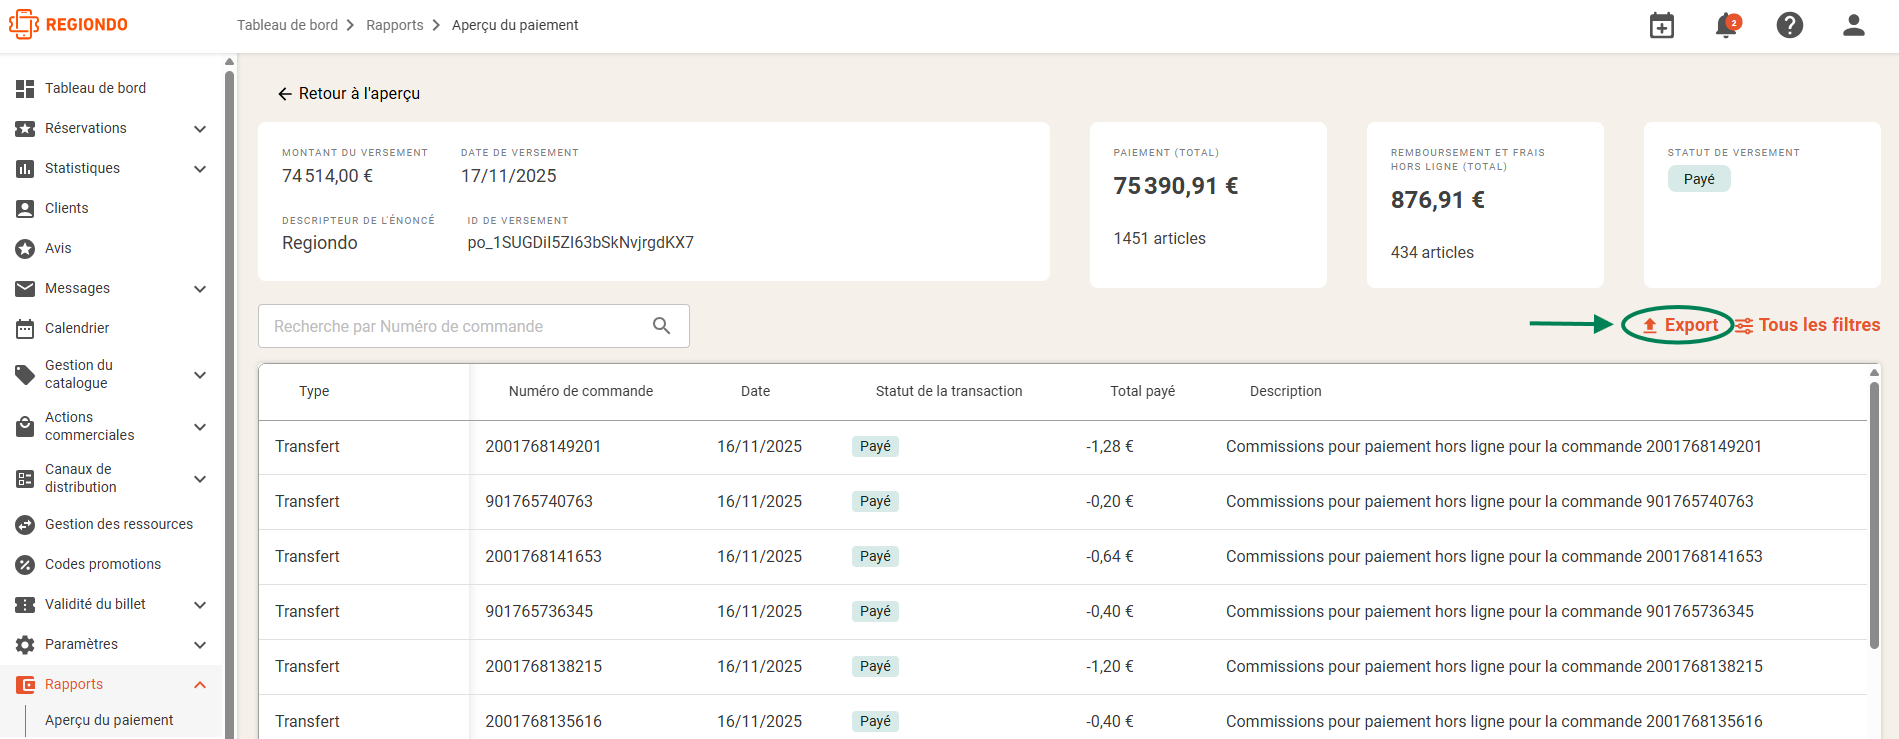Click Tableau de bord breadcrumb link
The image size is (1899, 739).
pos(287,25)
